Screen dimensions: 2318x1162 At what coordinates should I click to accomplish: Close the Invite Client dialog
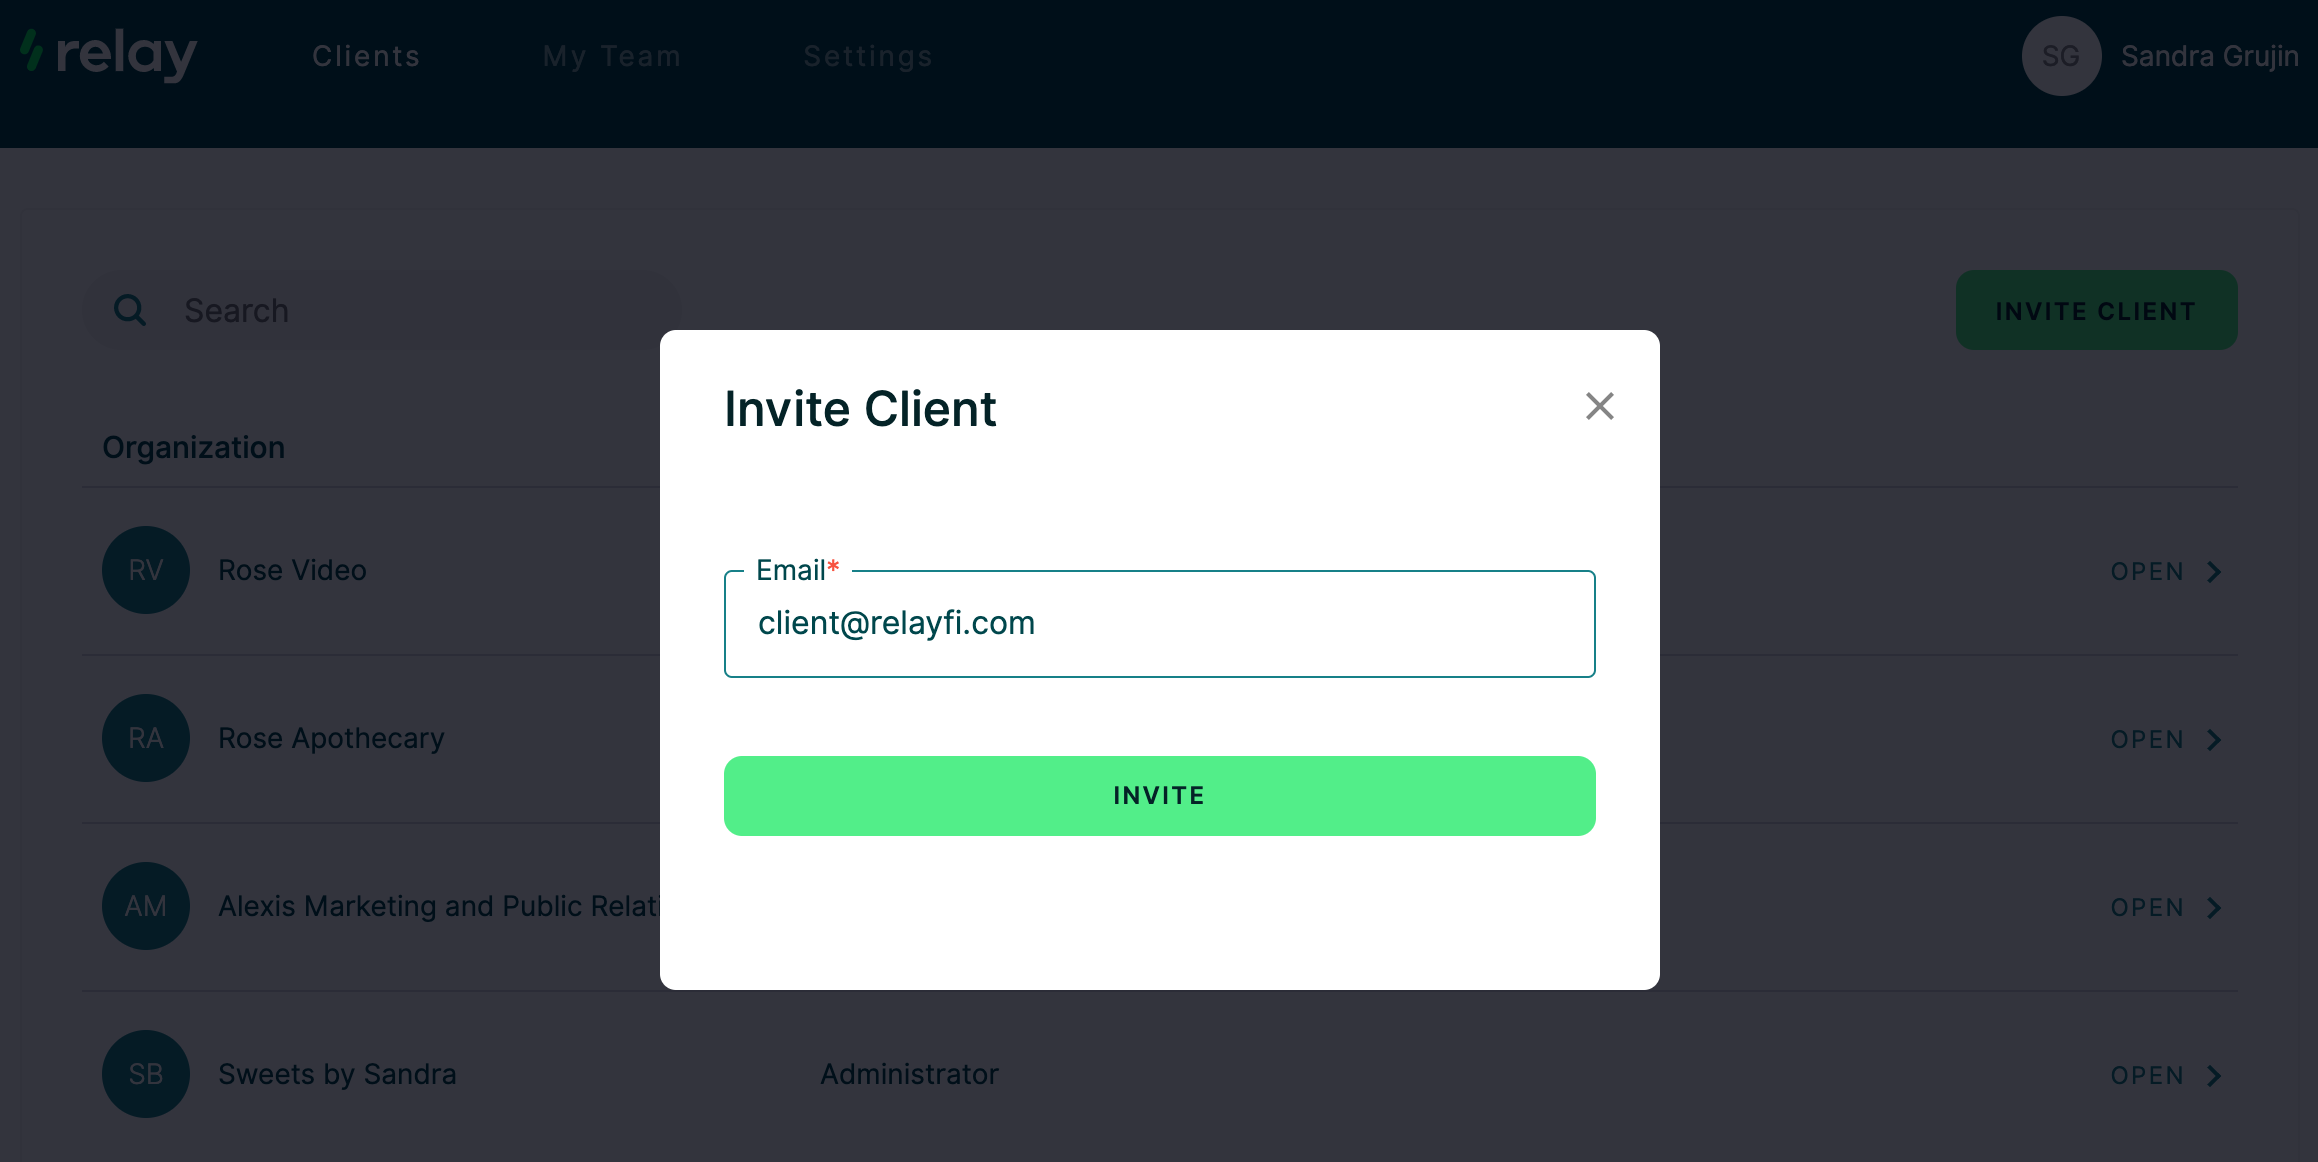click(1600, 406)
